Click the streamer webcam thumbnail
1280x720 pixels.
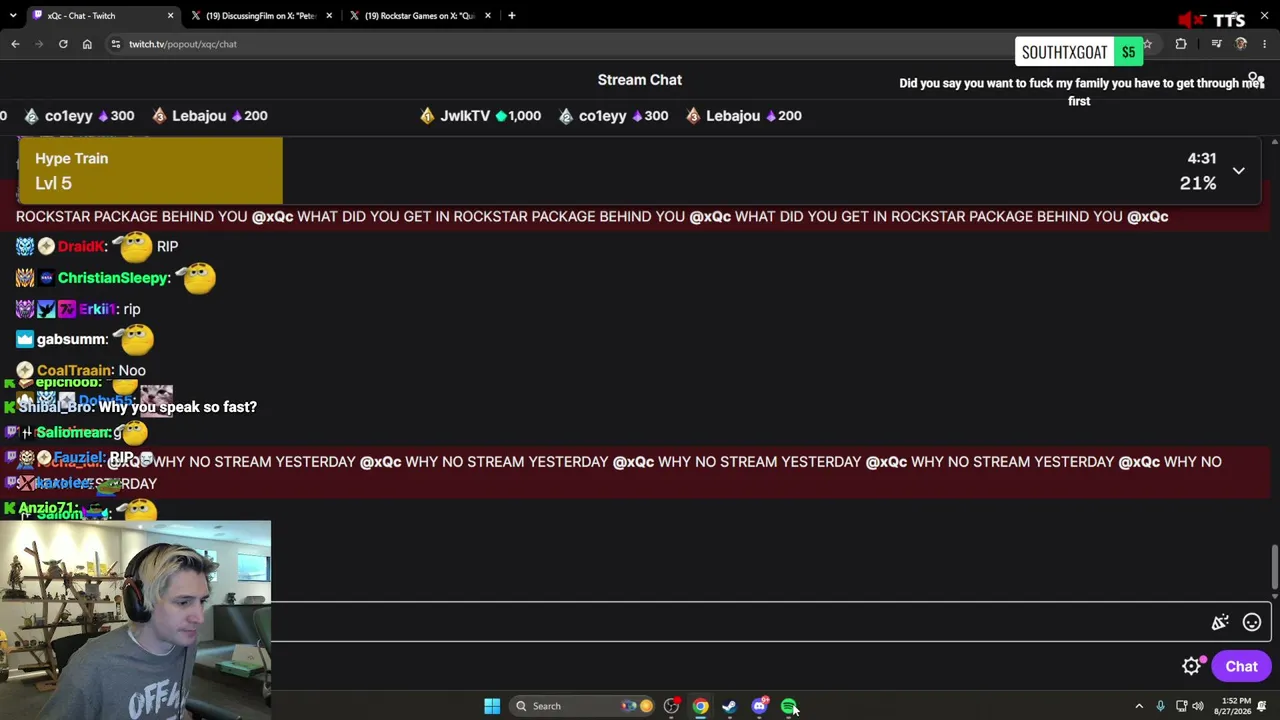[x=135, y=620]
